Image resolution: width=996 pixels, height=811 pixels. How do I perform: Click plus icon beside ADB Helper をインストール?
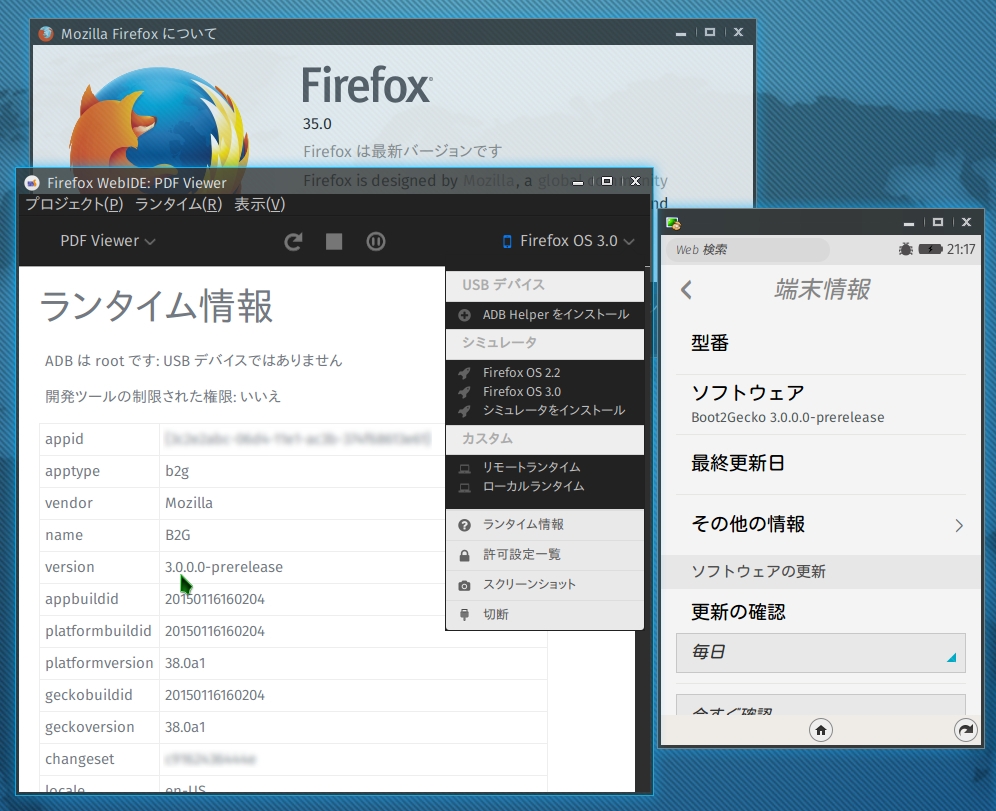[464, 315]
